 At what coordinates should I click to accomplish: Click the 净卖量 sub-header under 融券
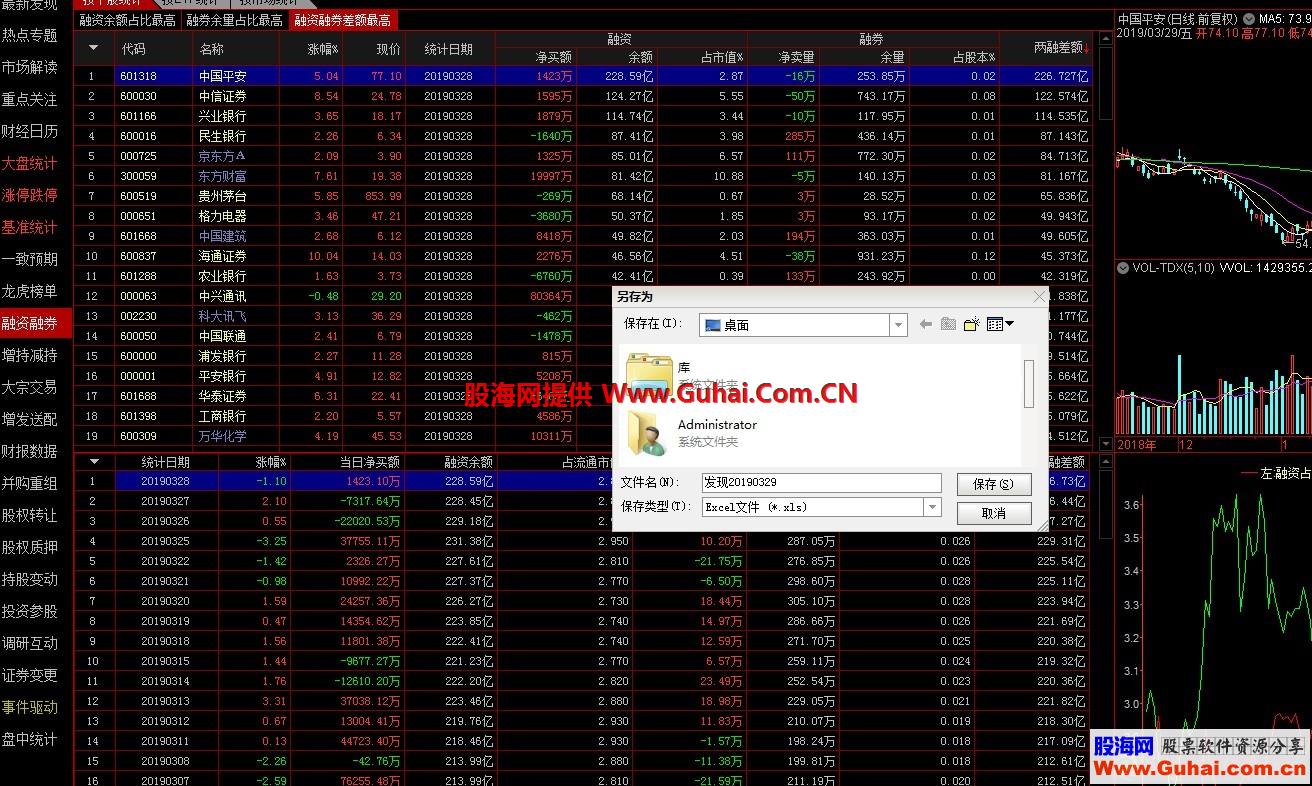coord(797,58)
